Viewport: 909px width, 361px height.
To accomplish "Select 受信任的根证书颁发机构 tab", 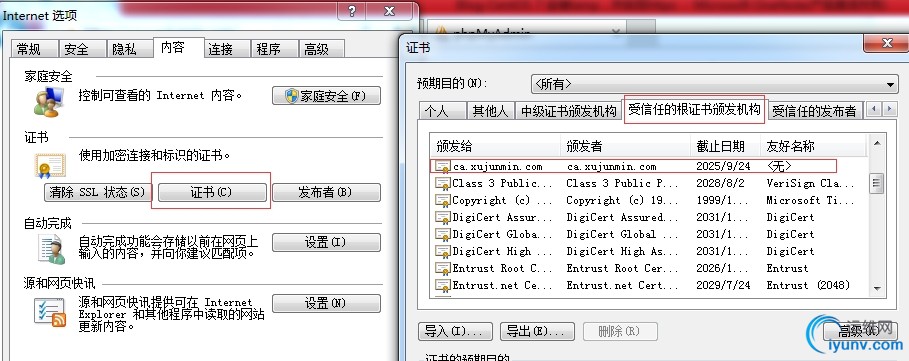I will [x=694, y=109].
